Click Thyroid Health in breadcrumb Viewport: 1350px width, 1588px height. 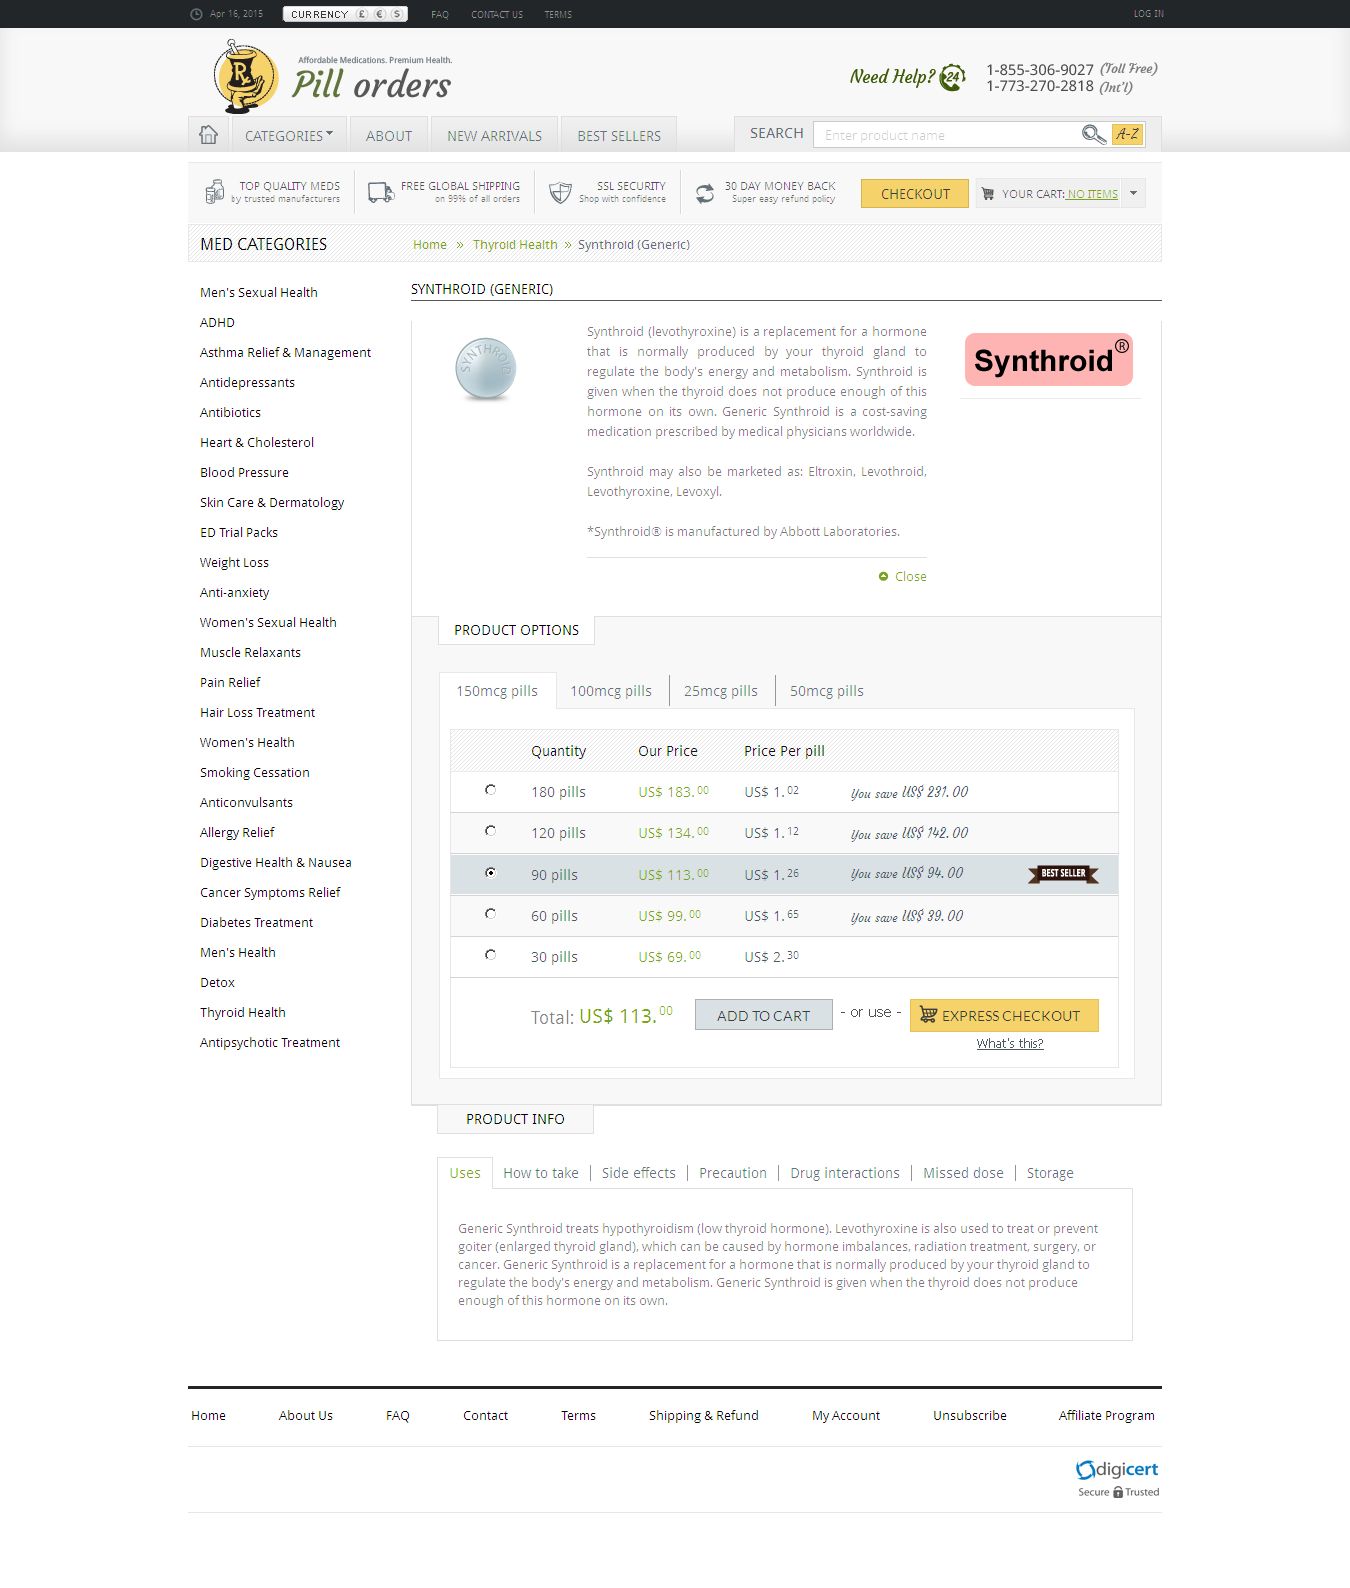pyautogui.click(x=515, y=244)
